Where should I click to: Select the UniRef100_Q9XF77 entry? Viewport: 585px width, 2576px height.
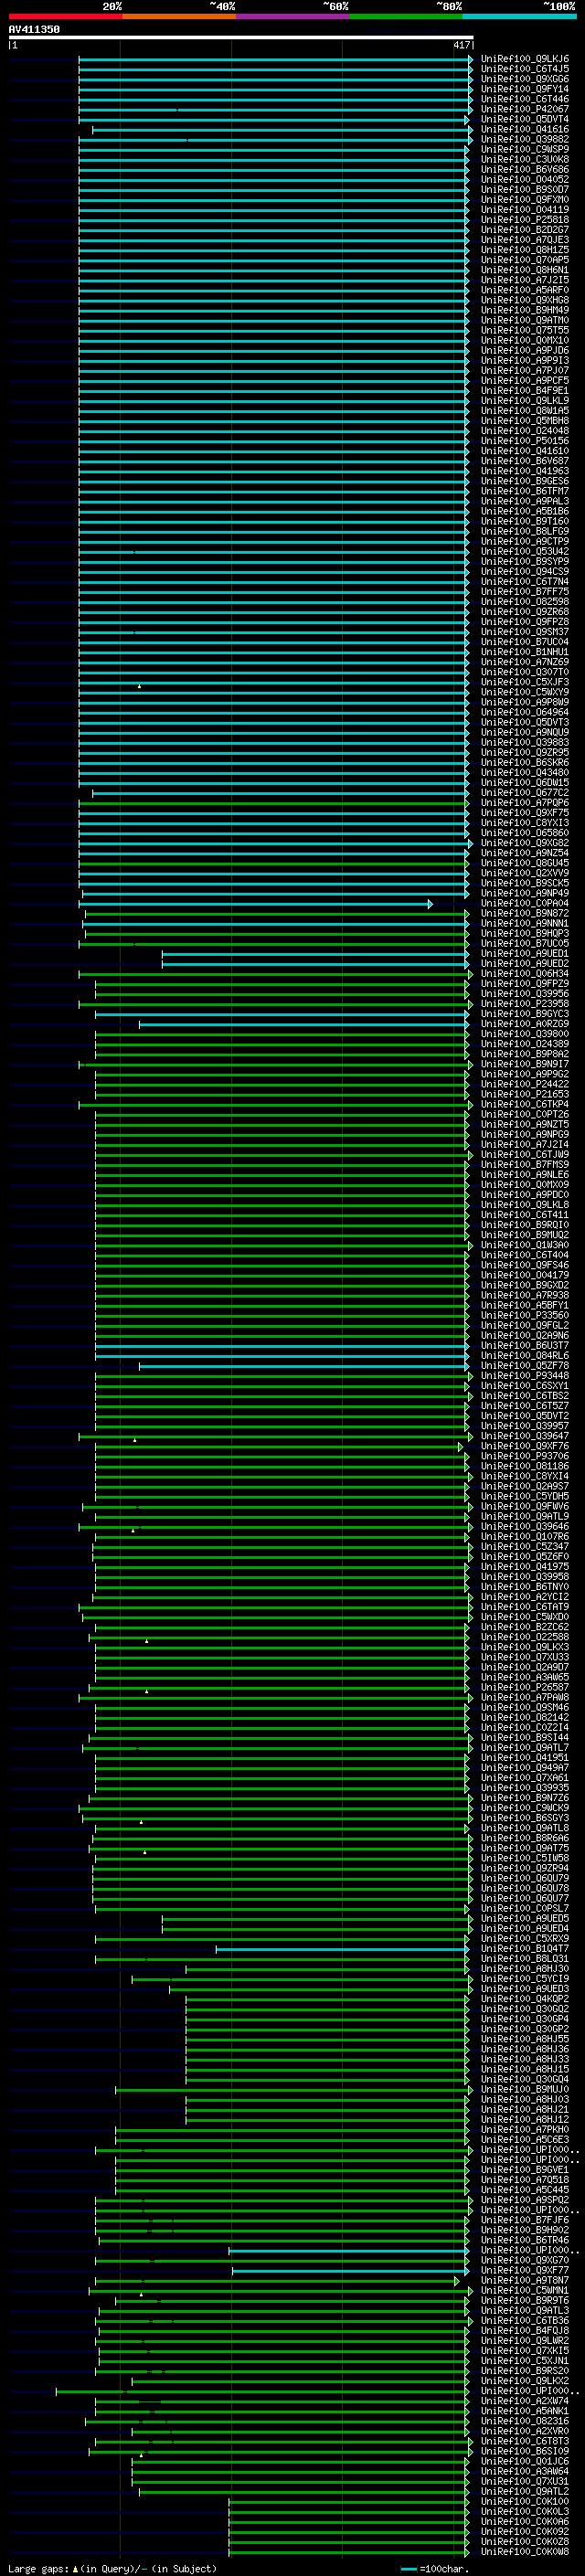click(x=525, y=2269)
